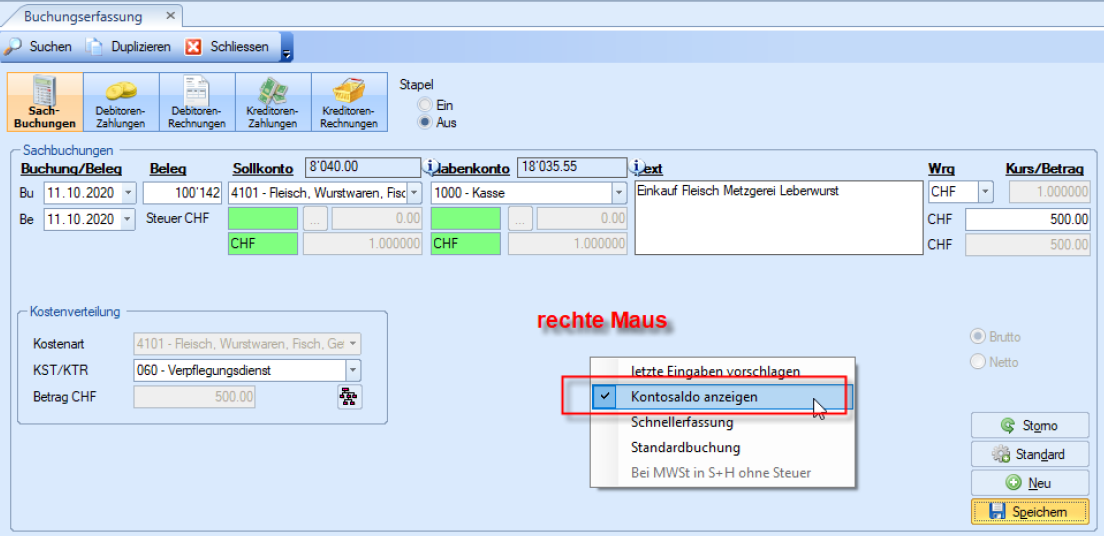The image size is (1104, 536).
Task: Click the Sollkonto green tax code field
Action: click(263, 219)
